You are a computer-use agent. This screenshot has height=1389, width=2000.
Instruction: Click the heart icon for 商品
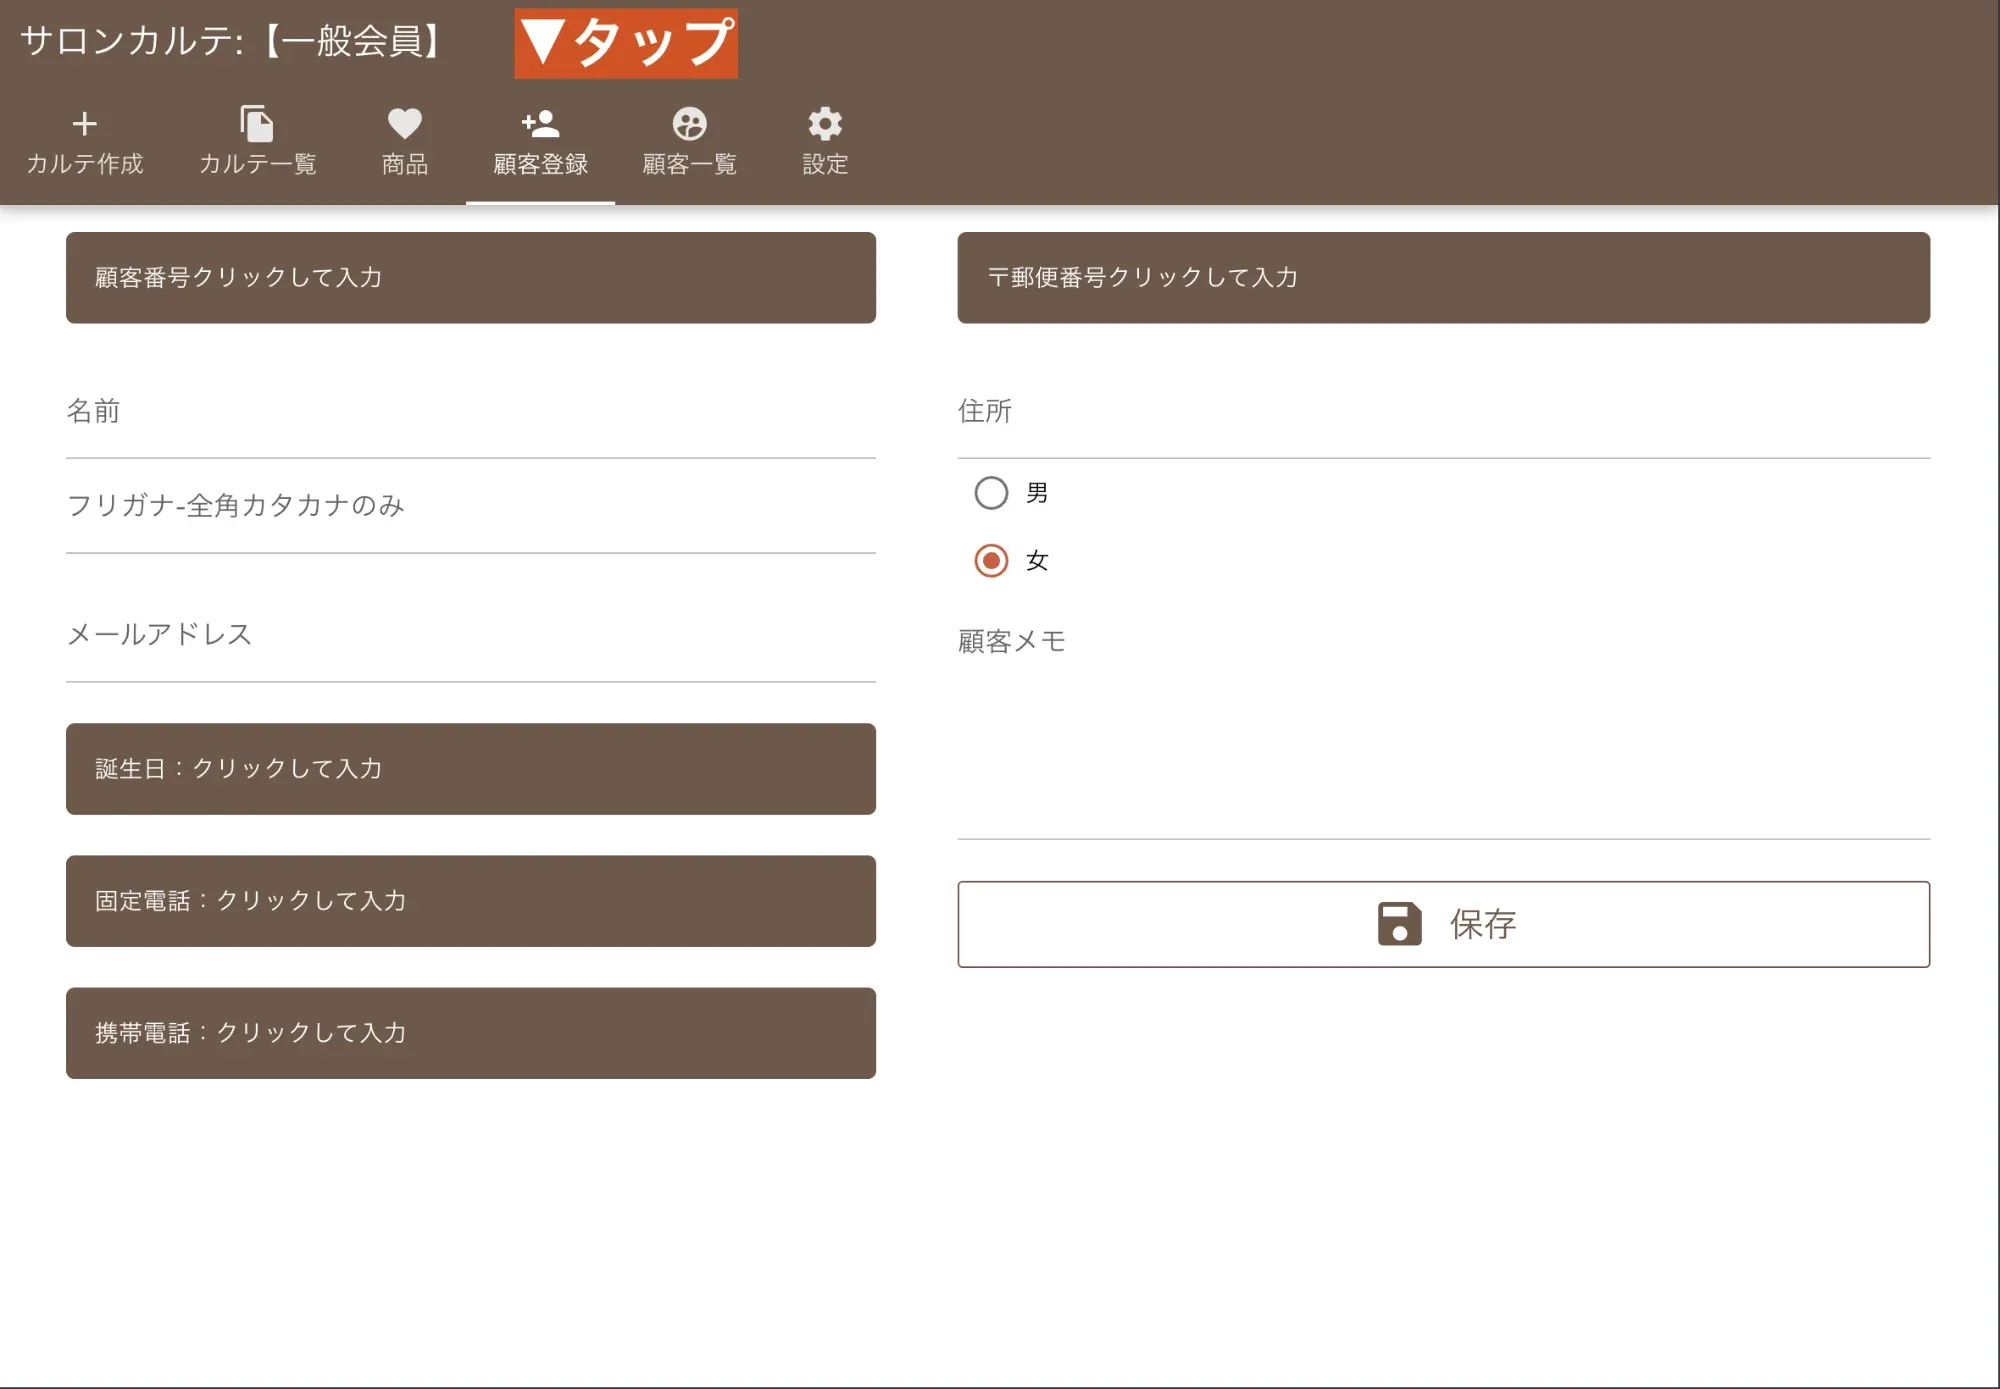(403, 124)
